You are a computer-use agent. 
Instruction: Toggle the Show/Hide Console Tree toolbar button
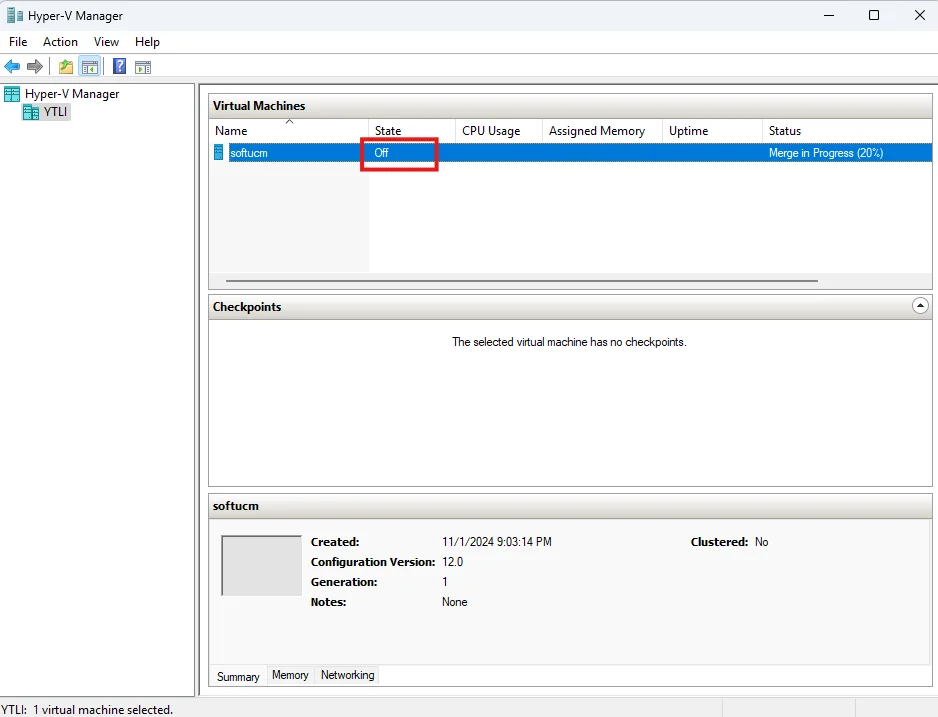90,66
